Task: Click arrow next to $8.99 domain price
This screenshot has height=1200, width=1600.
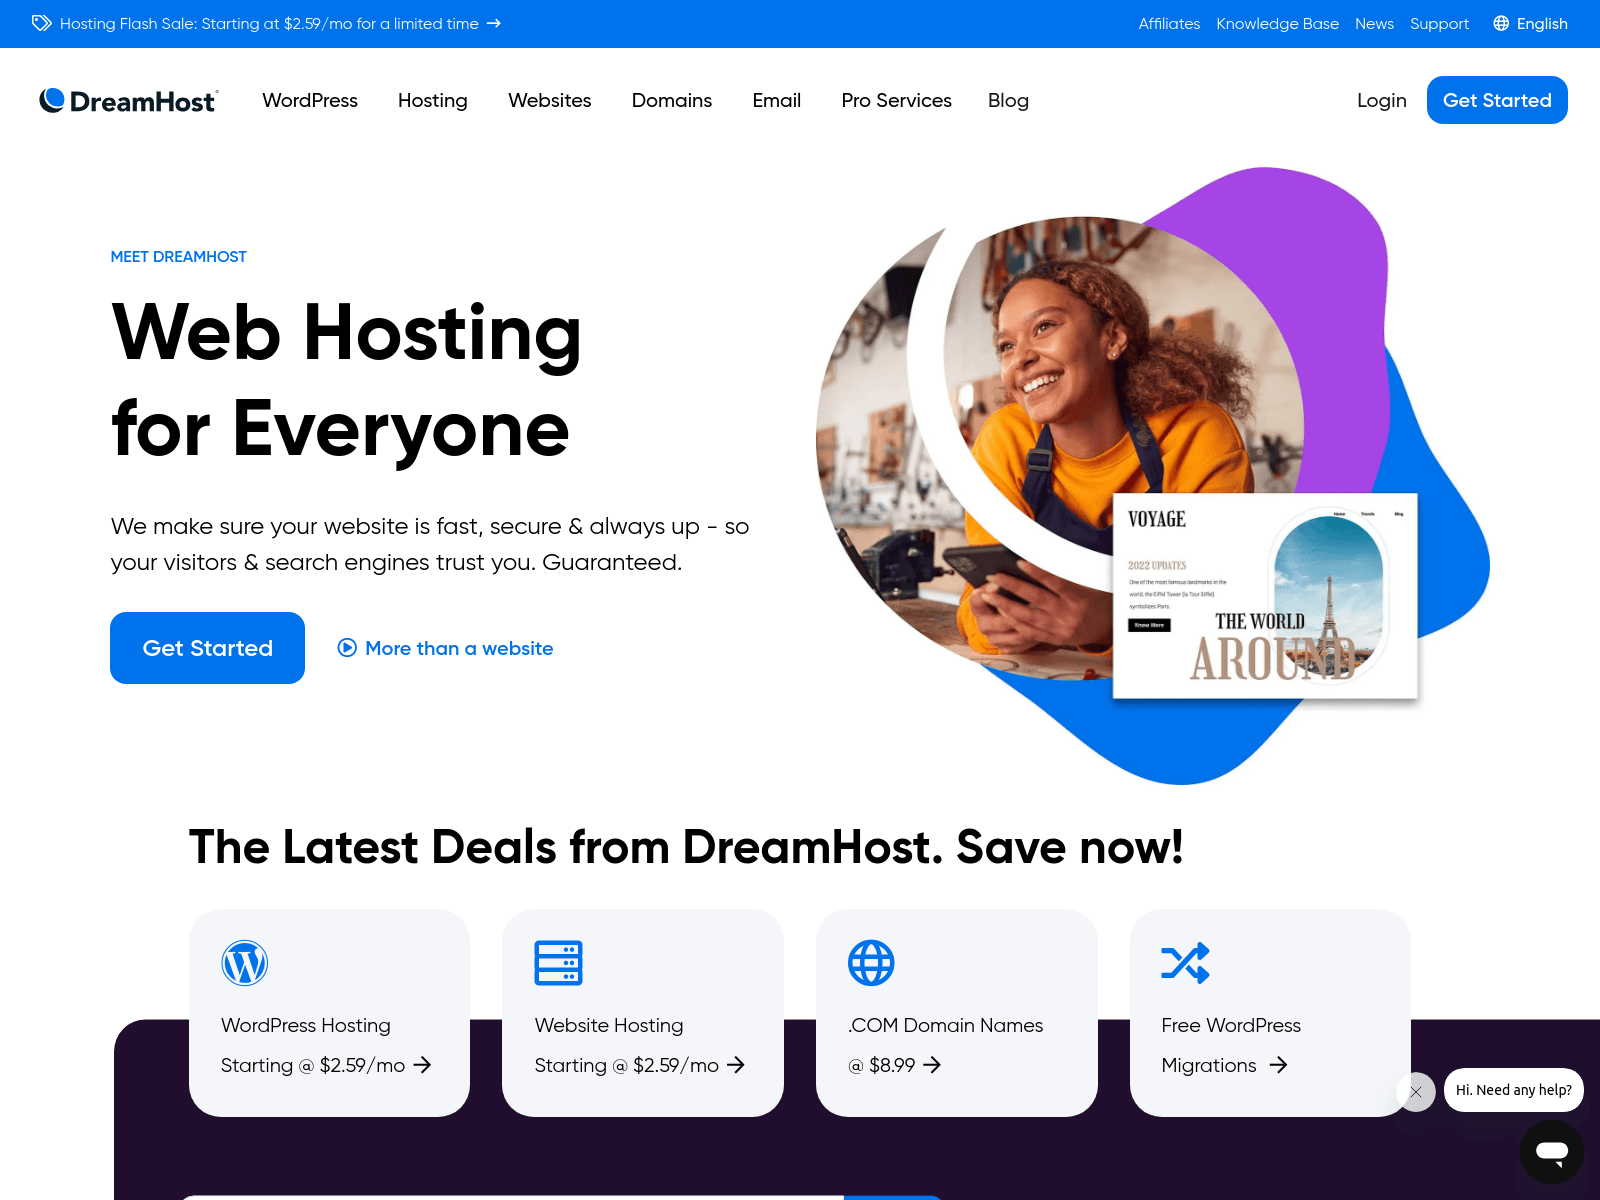Action: (932, 1065)
